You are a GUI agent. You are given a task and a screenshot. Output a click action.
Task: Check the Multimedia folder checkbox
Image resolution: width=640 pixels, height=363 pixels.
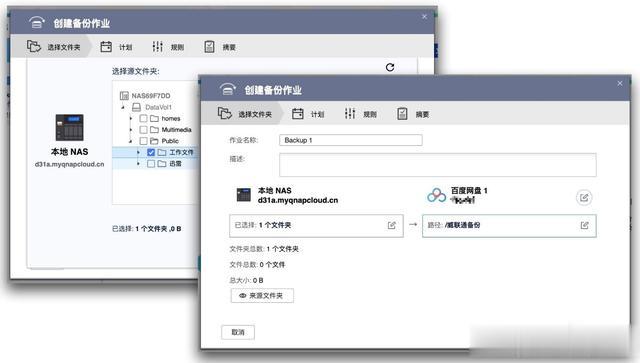point(143,129)
